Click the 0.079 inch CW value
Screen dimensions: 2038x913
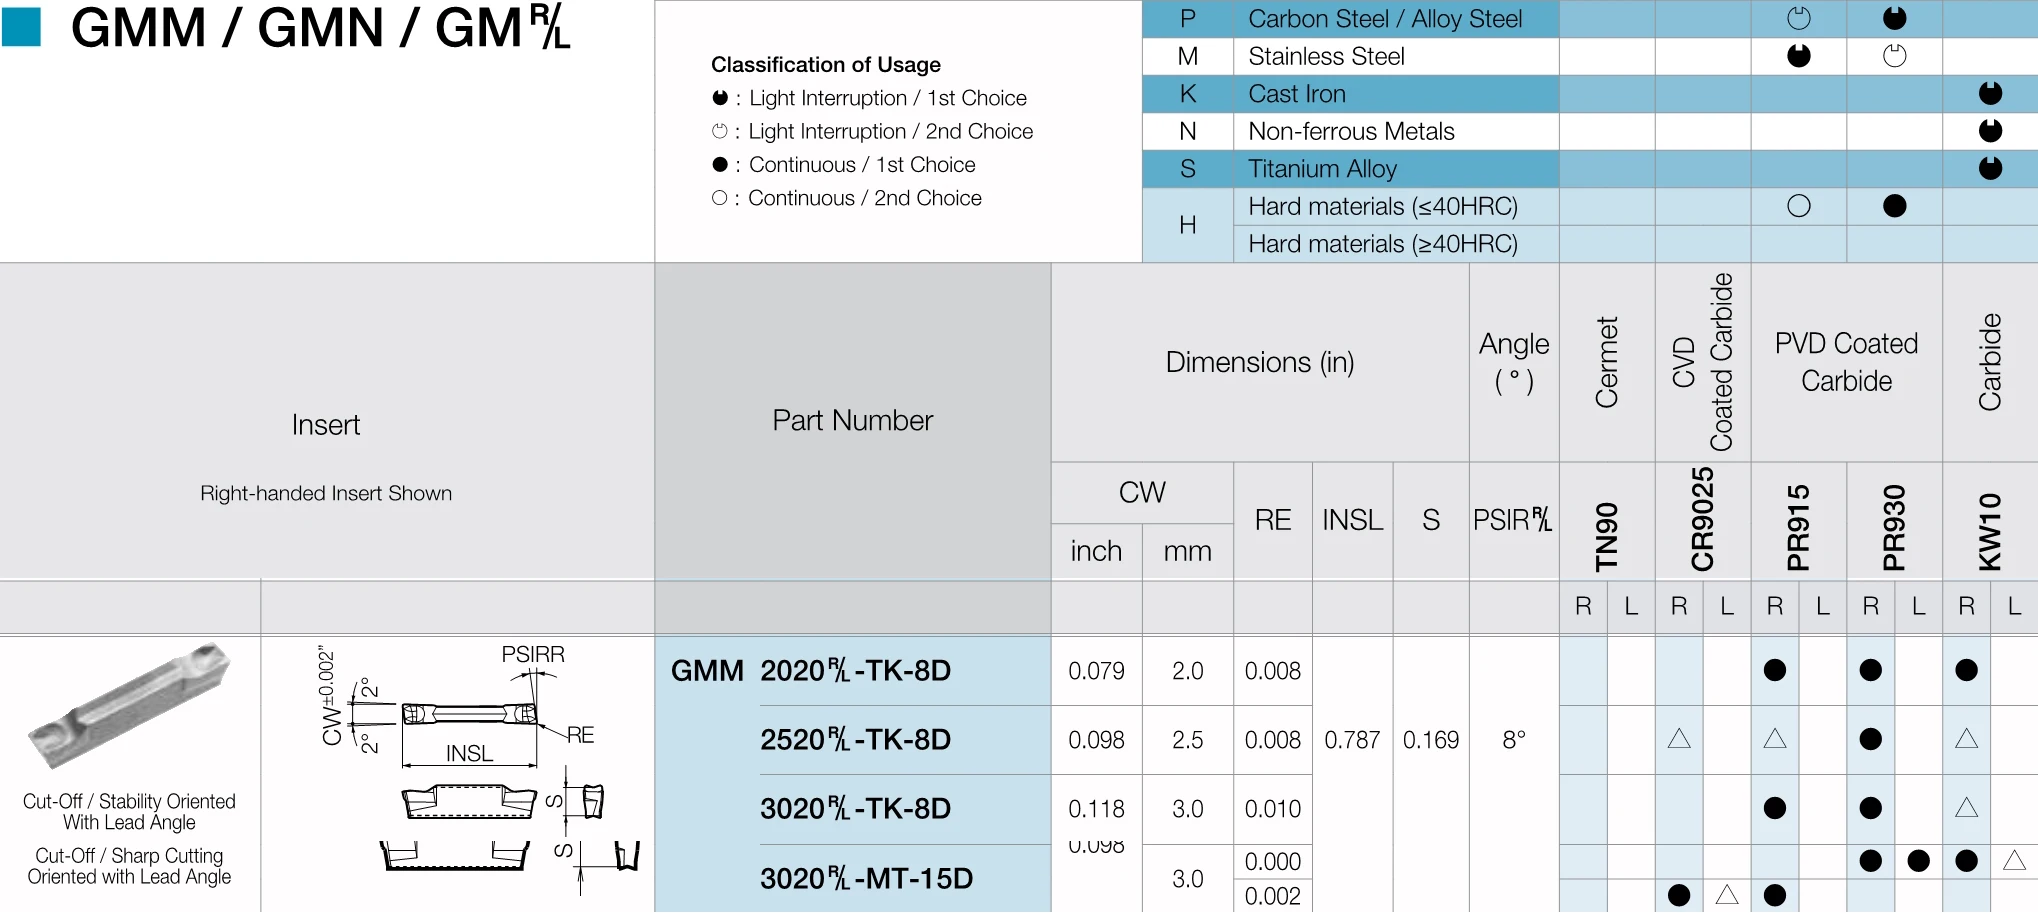(x=1096, y=671)
